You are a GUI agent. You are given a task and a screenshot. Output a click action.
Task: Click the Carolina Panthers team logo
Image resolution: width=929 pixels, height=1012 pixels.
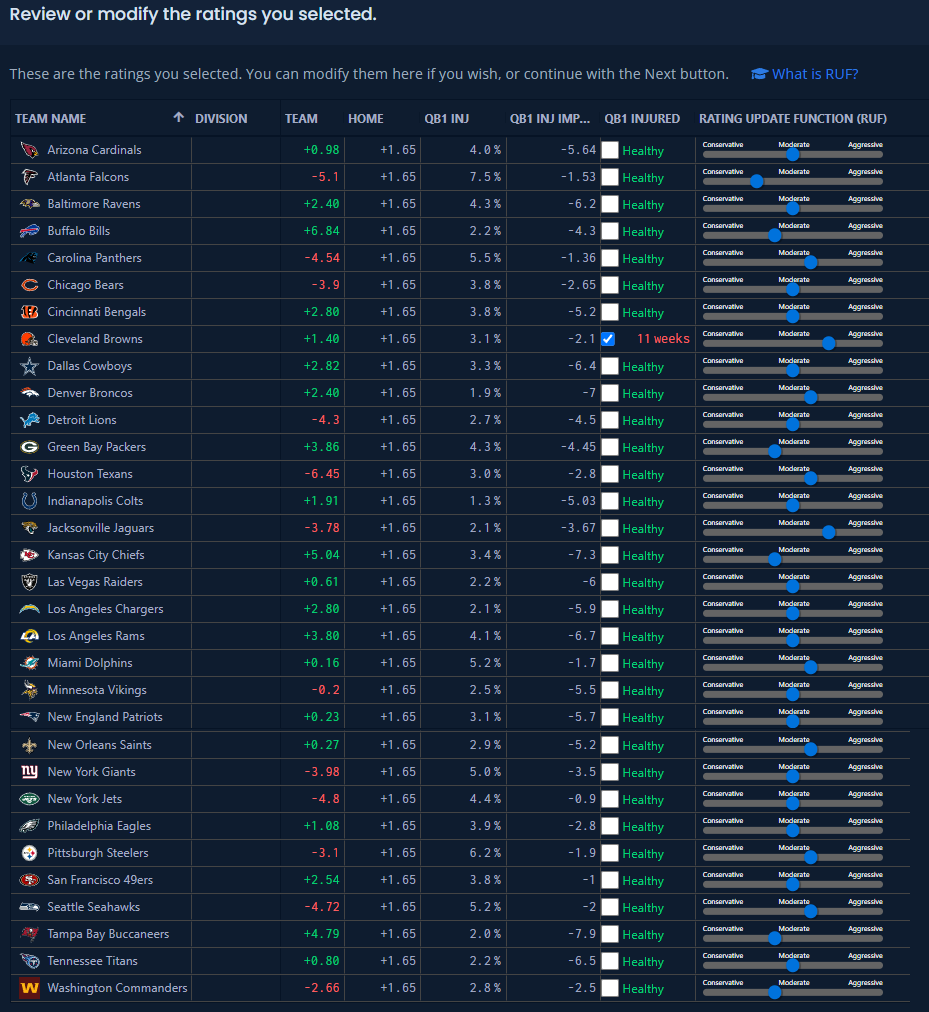click(x=29, y=258)
